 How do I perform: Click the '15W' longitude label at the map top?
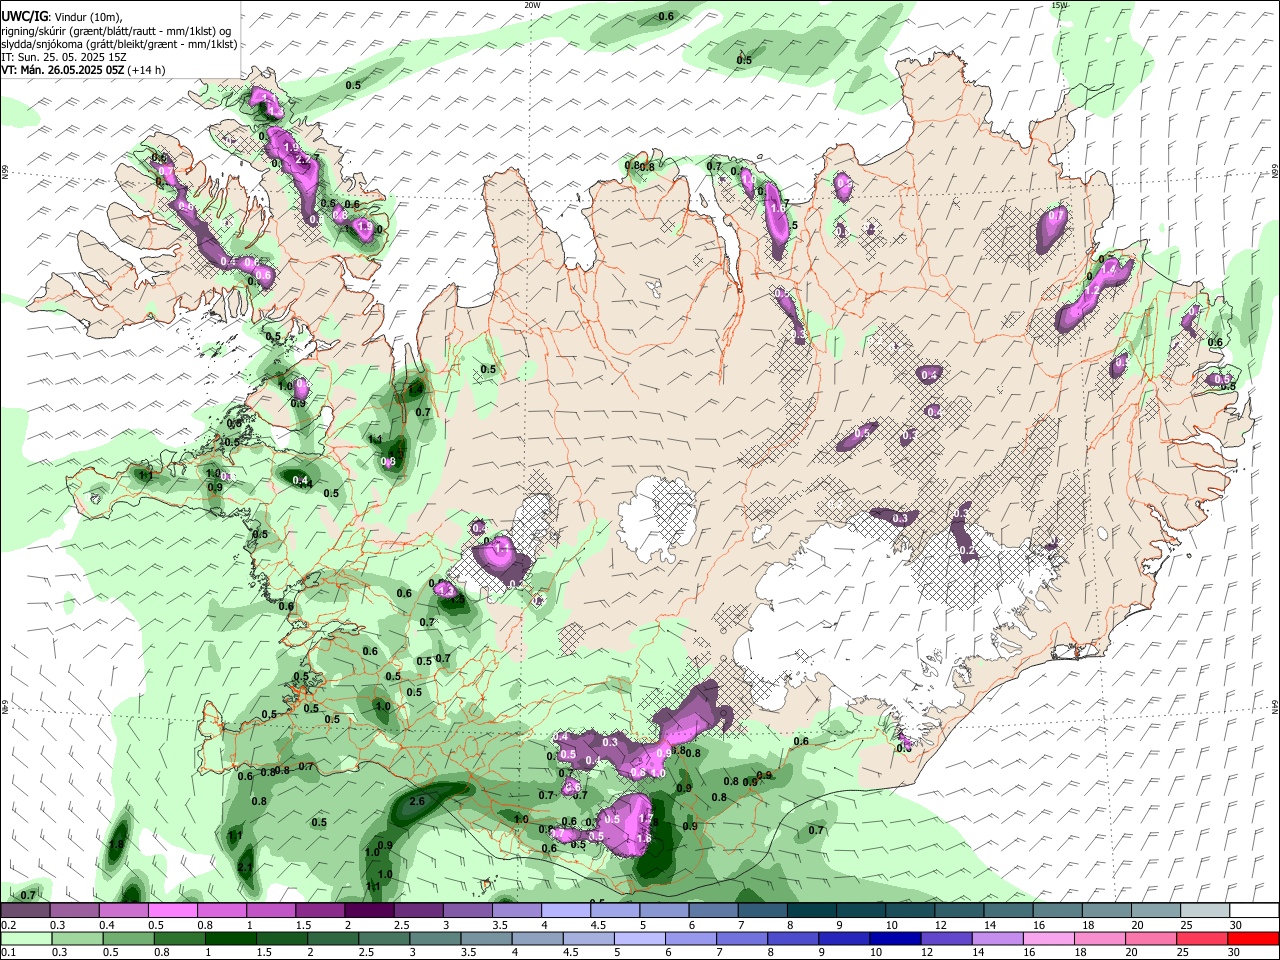click(1059, 5)
